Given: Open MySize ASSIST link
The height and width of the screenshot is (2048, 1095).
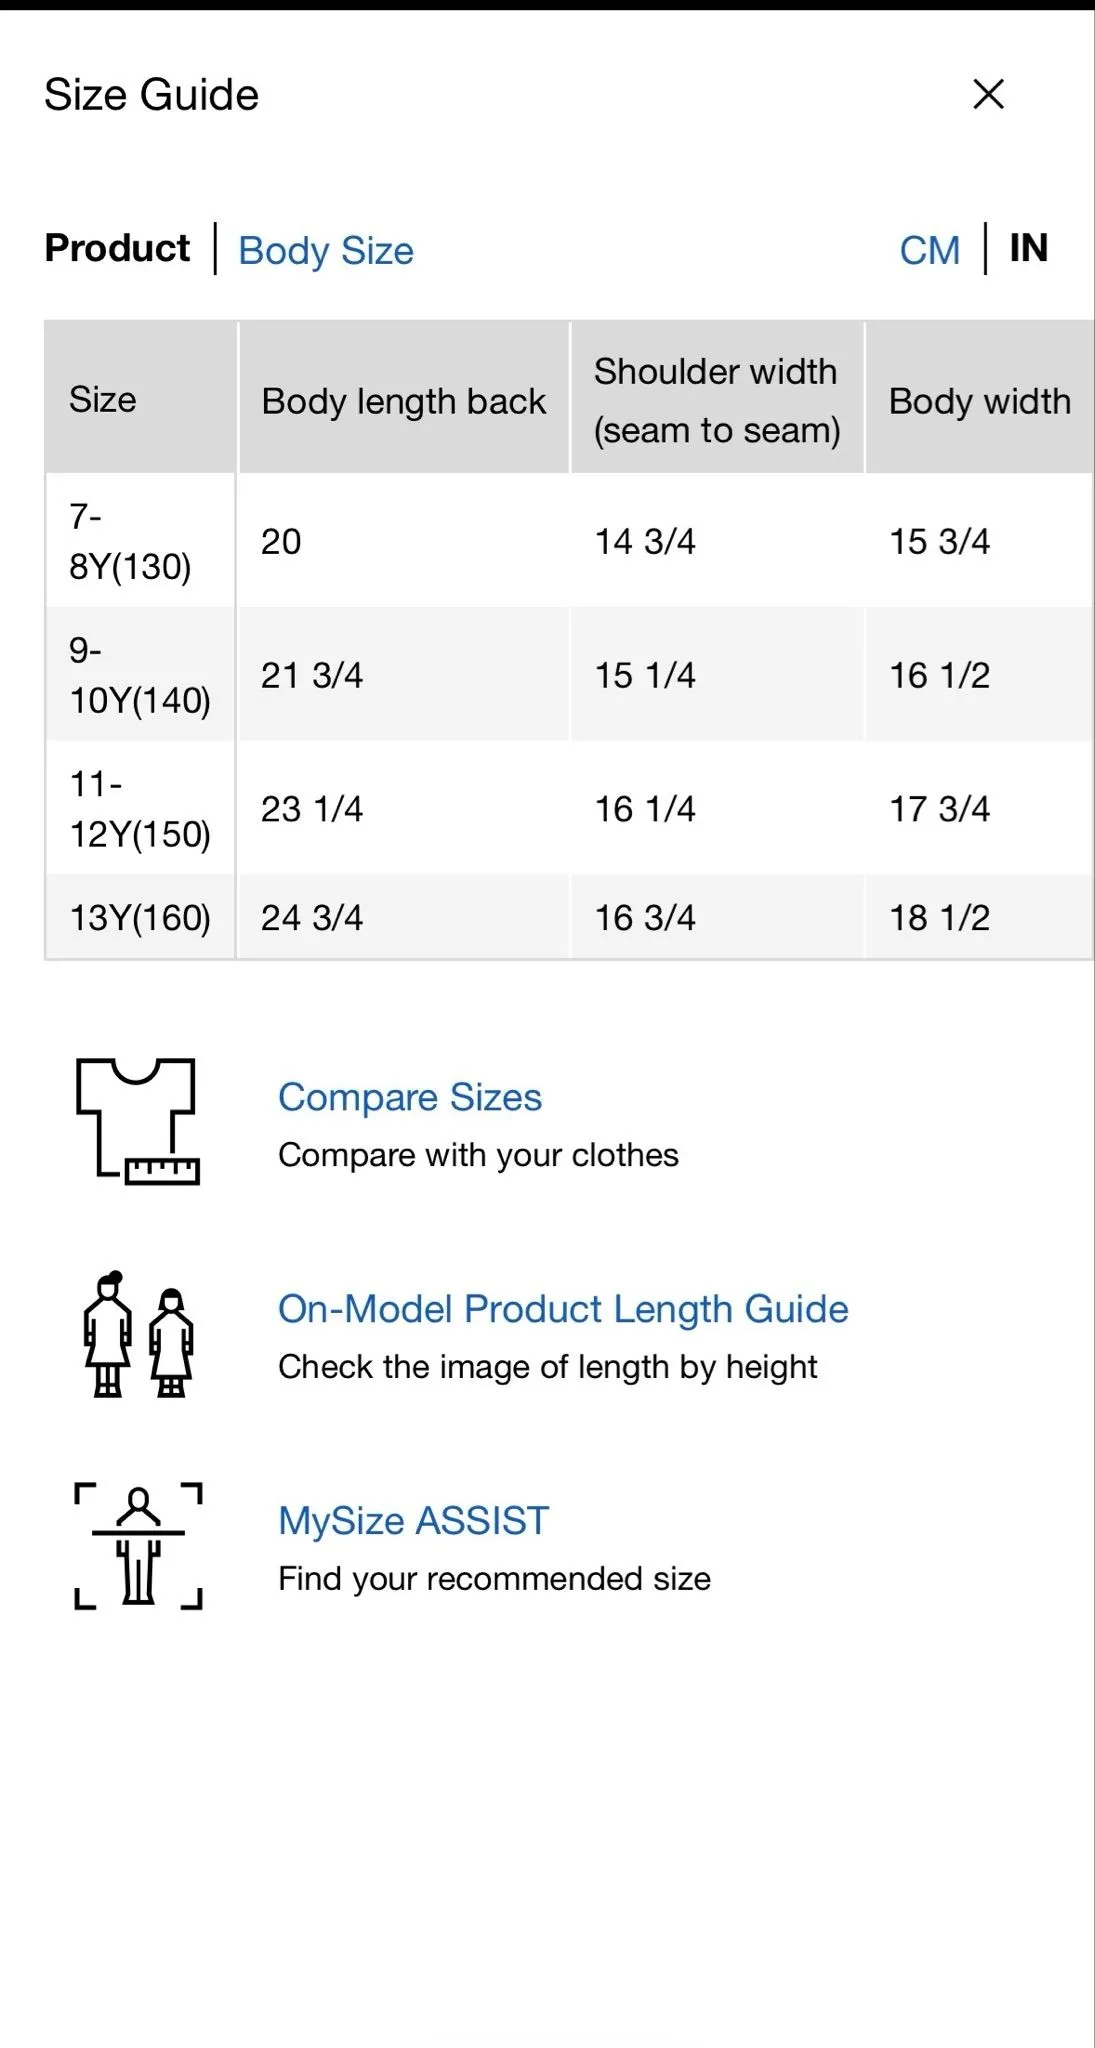Looking at the screenshot, I should point(414,1521).
